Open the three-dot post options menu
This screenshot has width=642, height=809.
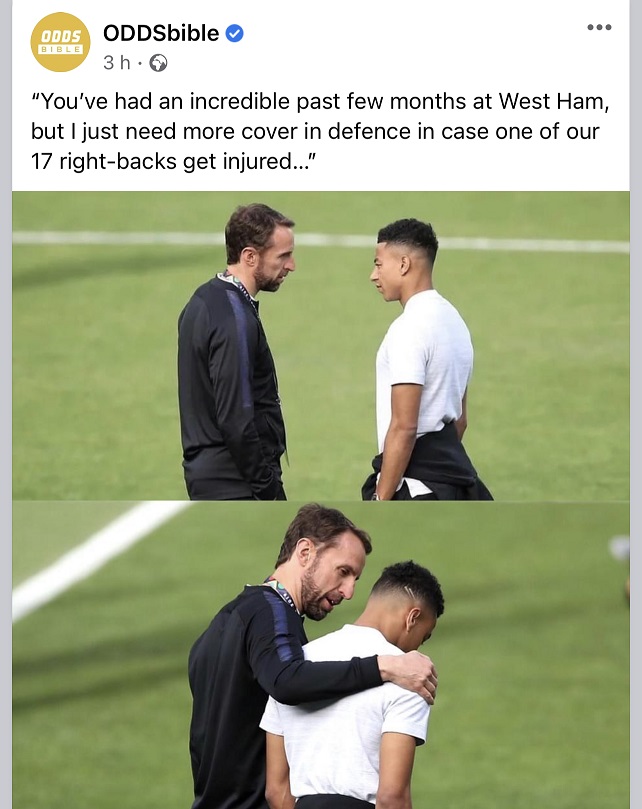click(x=599, y=27)
